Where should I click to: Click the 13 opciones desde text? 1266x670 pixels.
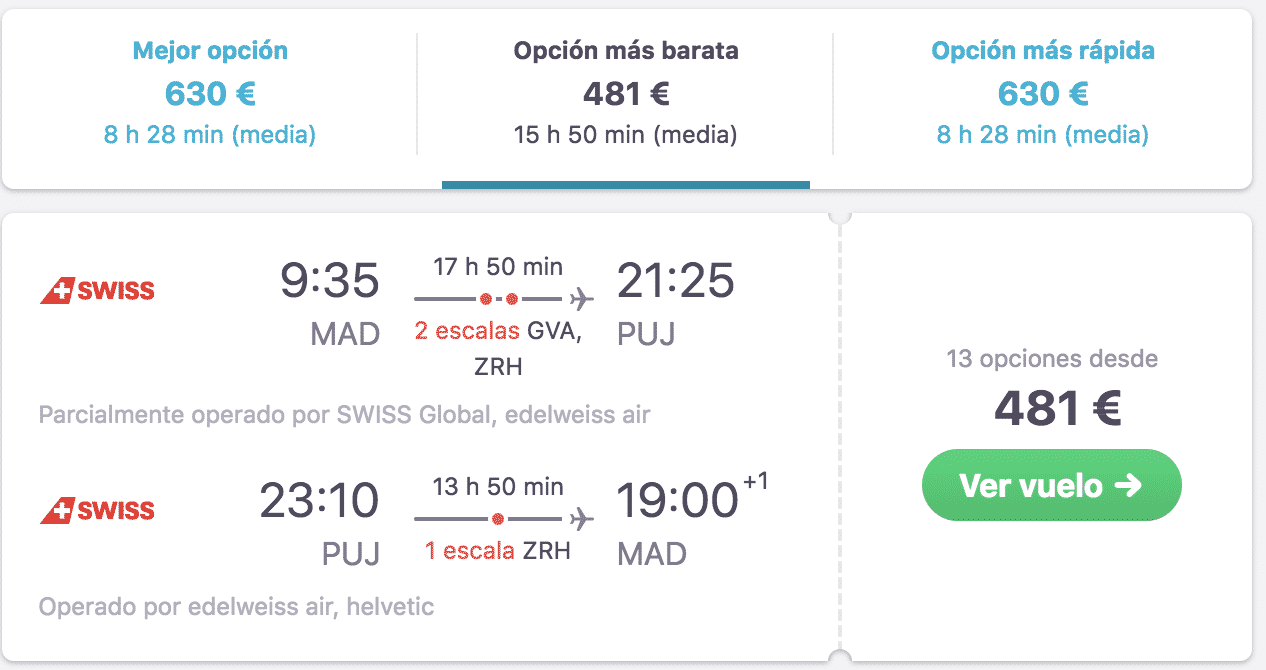[1051, 358]
